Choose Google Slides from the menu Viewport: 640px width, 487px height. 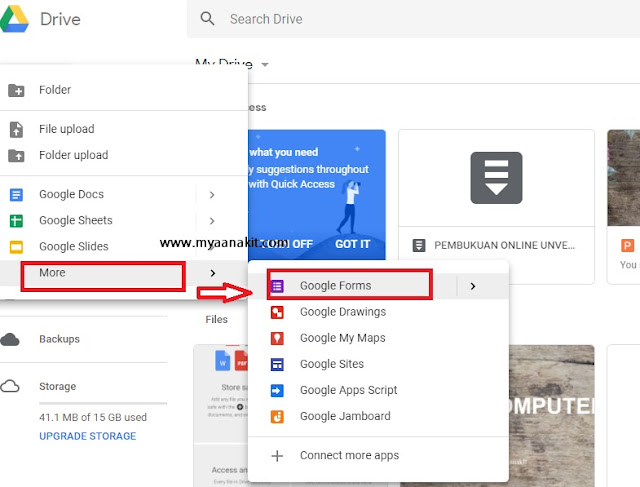point(73,247)
